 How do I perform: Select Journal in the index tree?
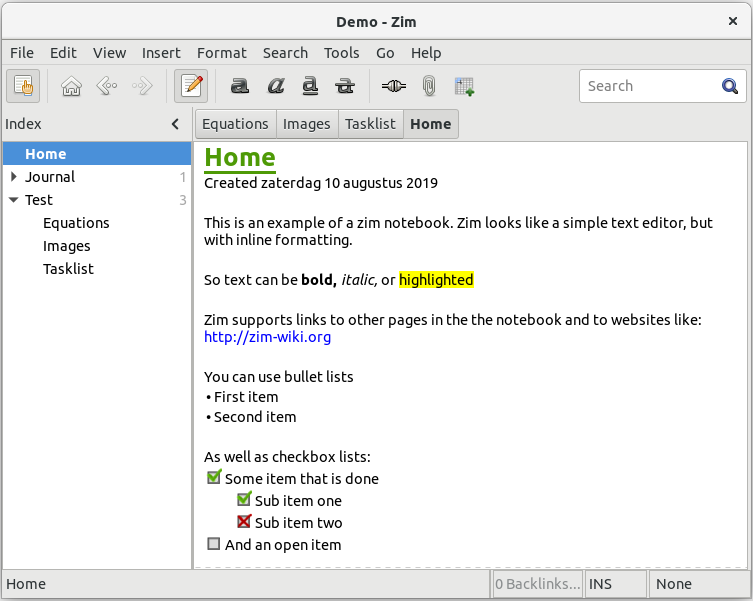tap(97, 177)
